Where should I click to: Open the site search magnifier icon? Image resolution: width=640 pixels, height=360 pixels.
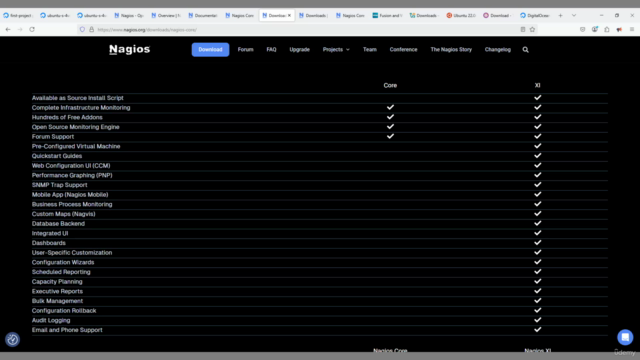pos(525,49)
